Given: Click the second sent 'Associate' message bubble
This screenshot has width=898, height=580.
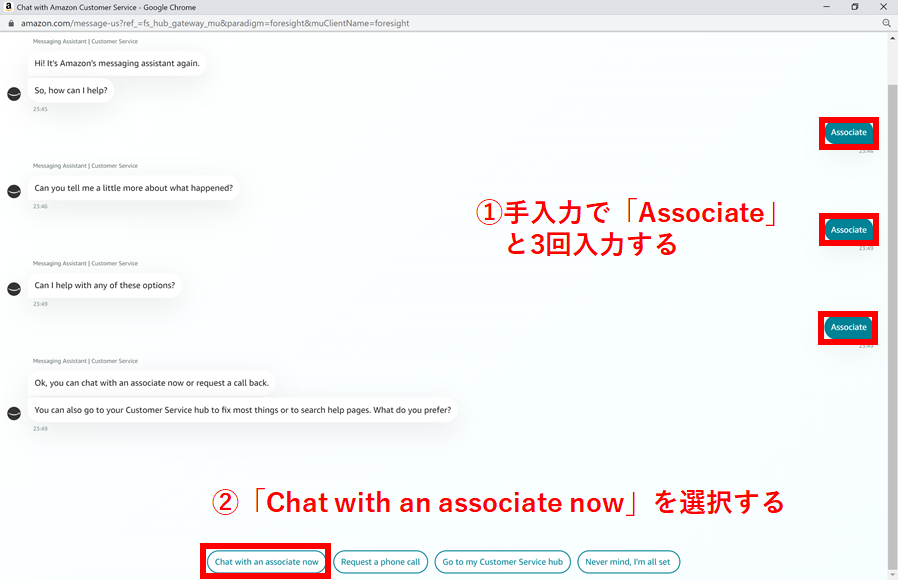Looking at the screenshot, I should (849, 230).
